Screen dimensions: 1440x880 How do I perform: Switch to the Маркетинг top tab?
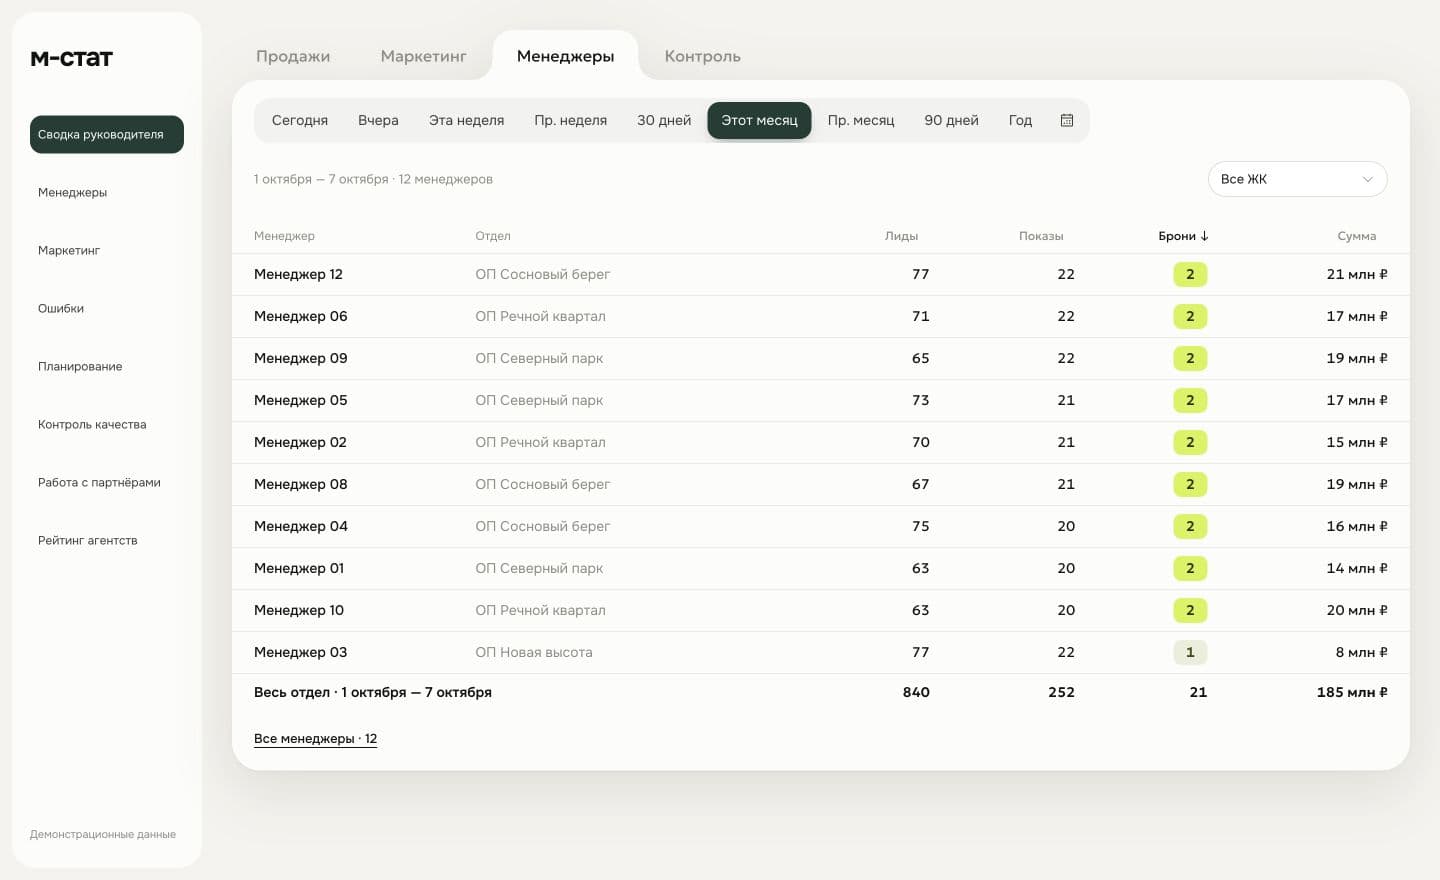[423, 56]
